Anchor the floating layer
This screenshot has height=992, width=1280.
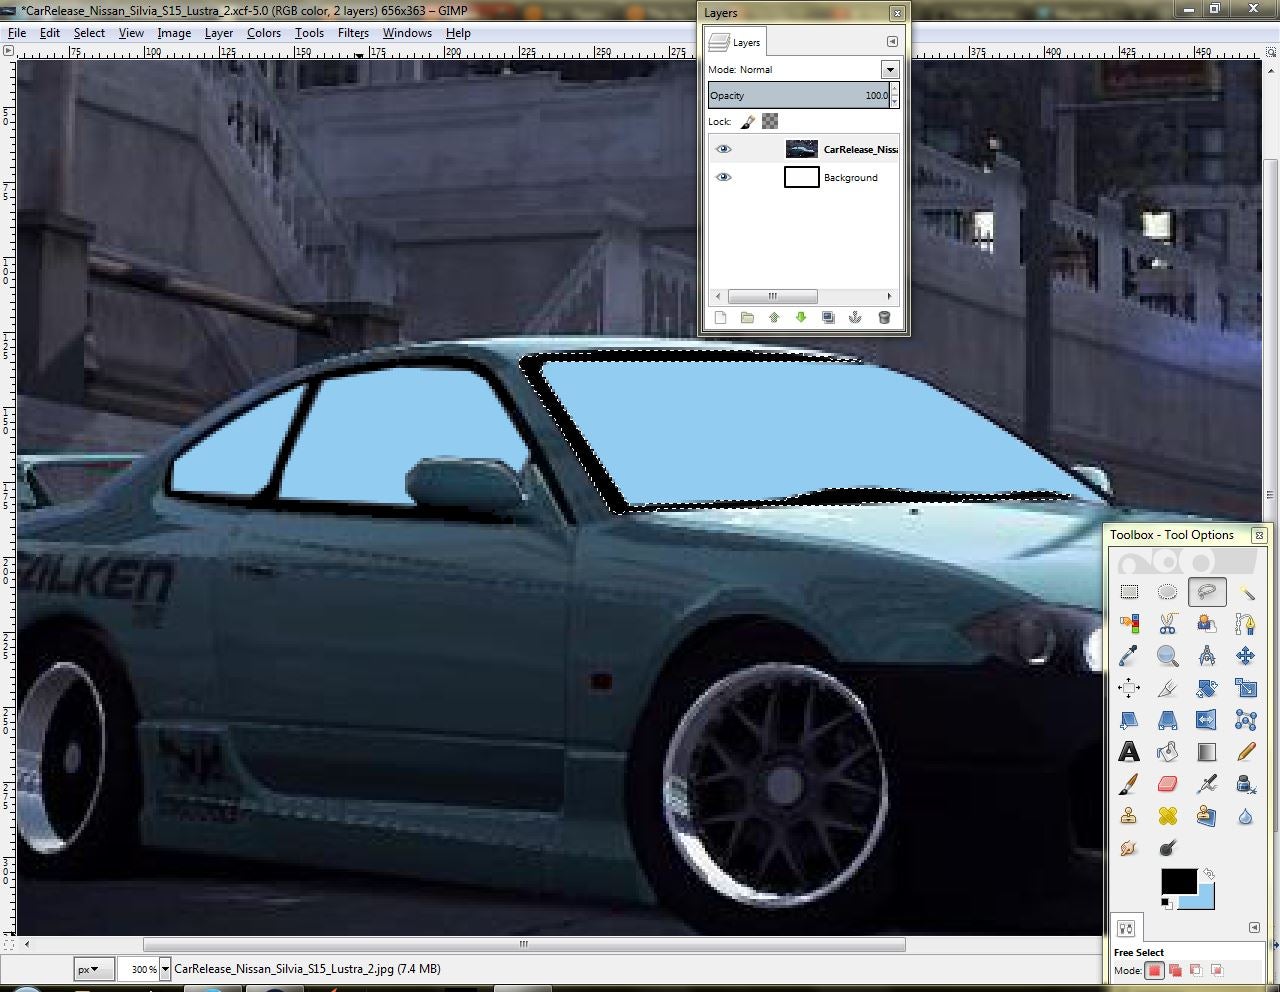tap(855, 317)
